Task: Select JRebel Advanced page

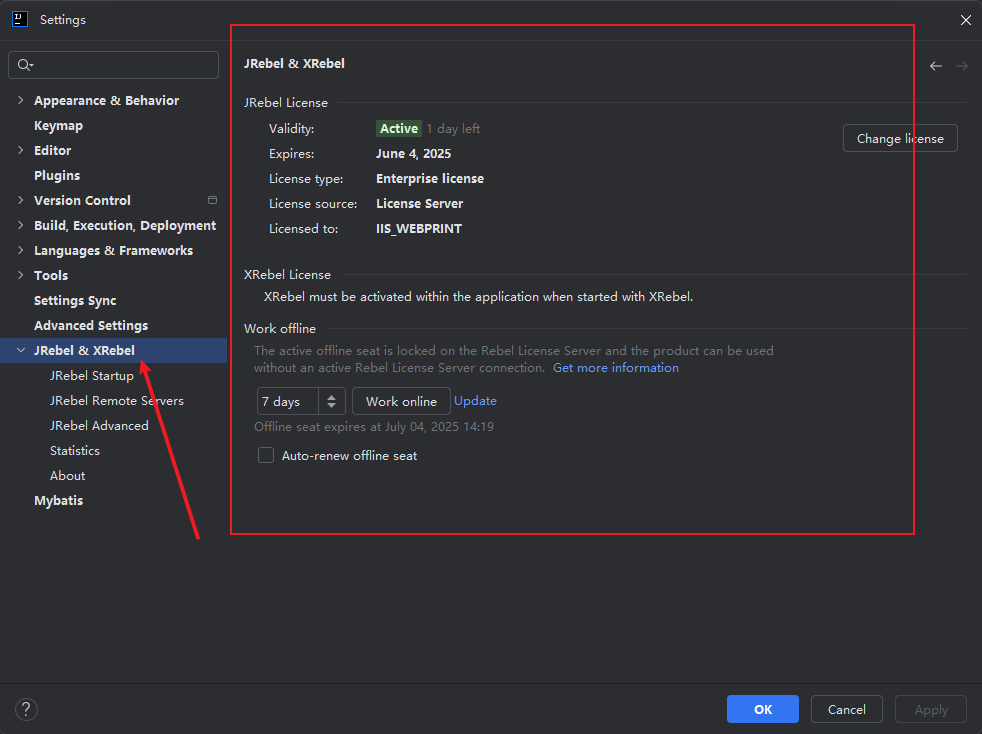Action: pyautogui.click(x=100, y=426)
